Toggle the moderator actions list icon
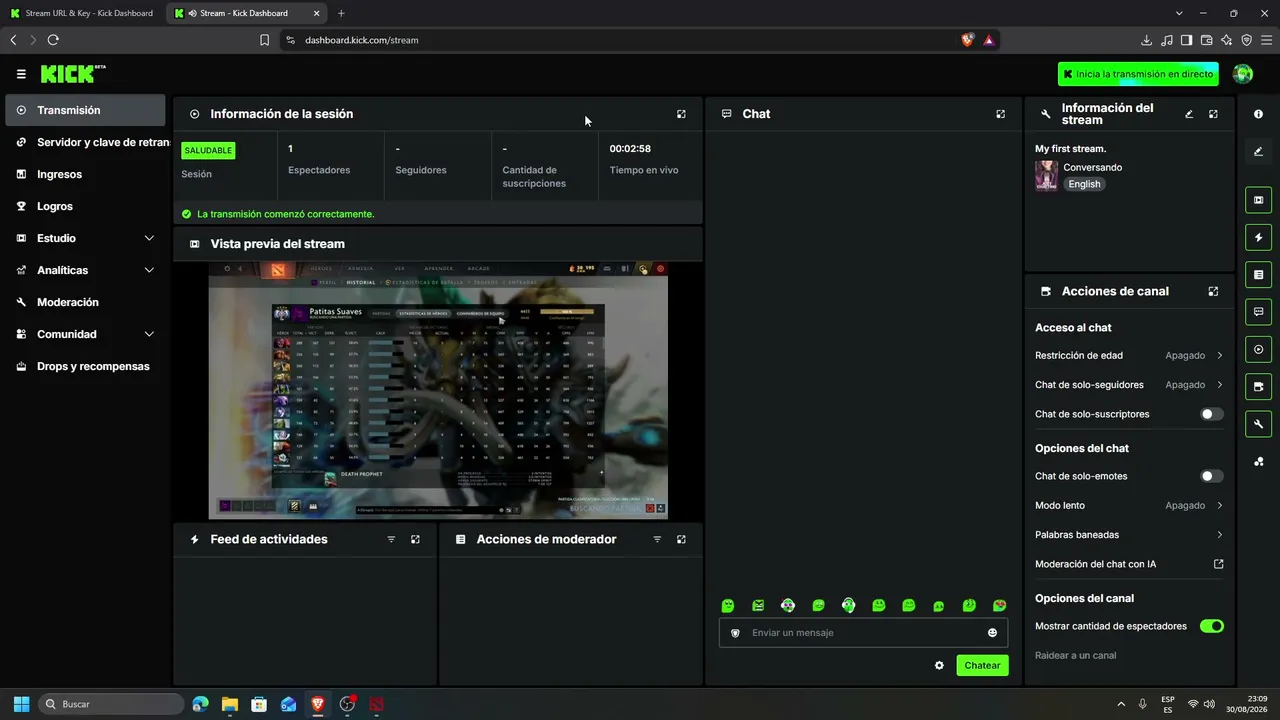 coord(1258,274)
